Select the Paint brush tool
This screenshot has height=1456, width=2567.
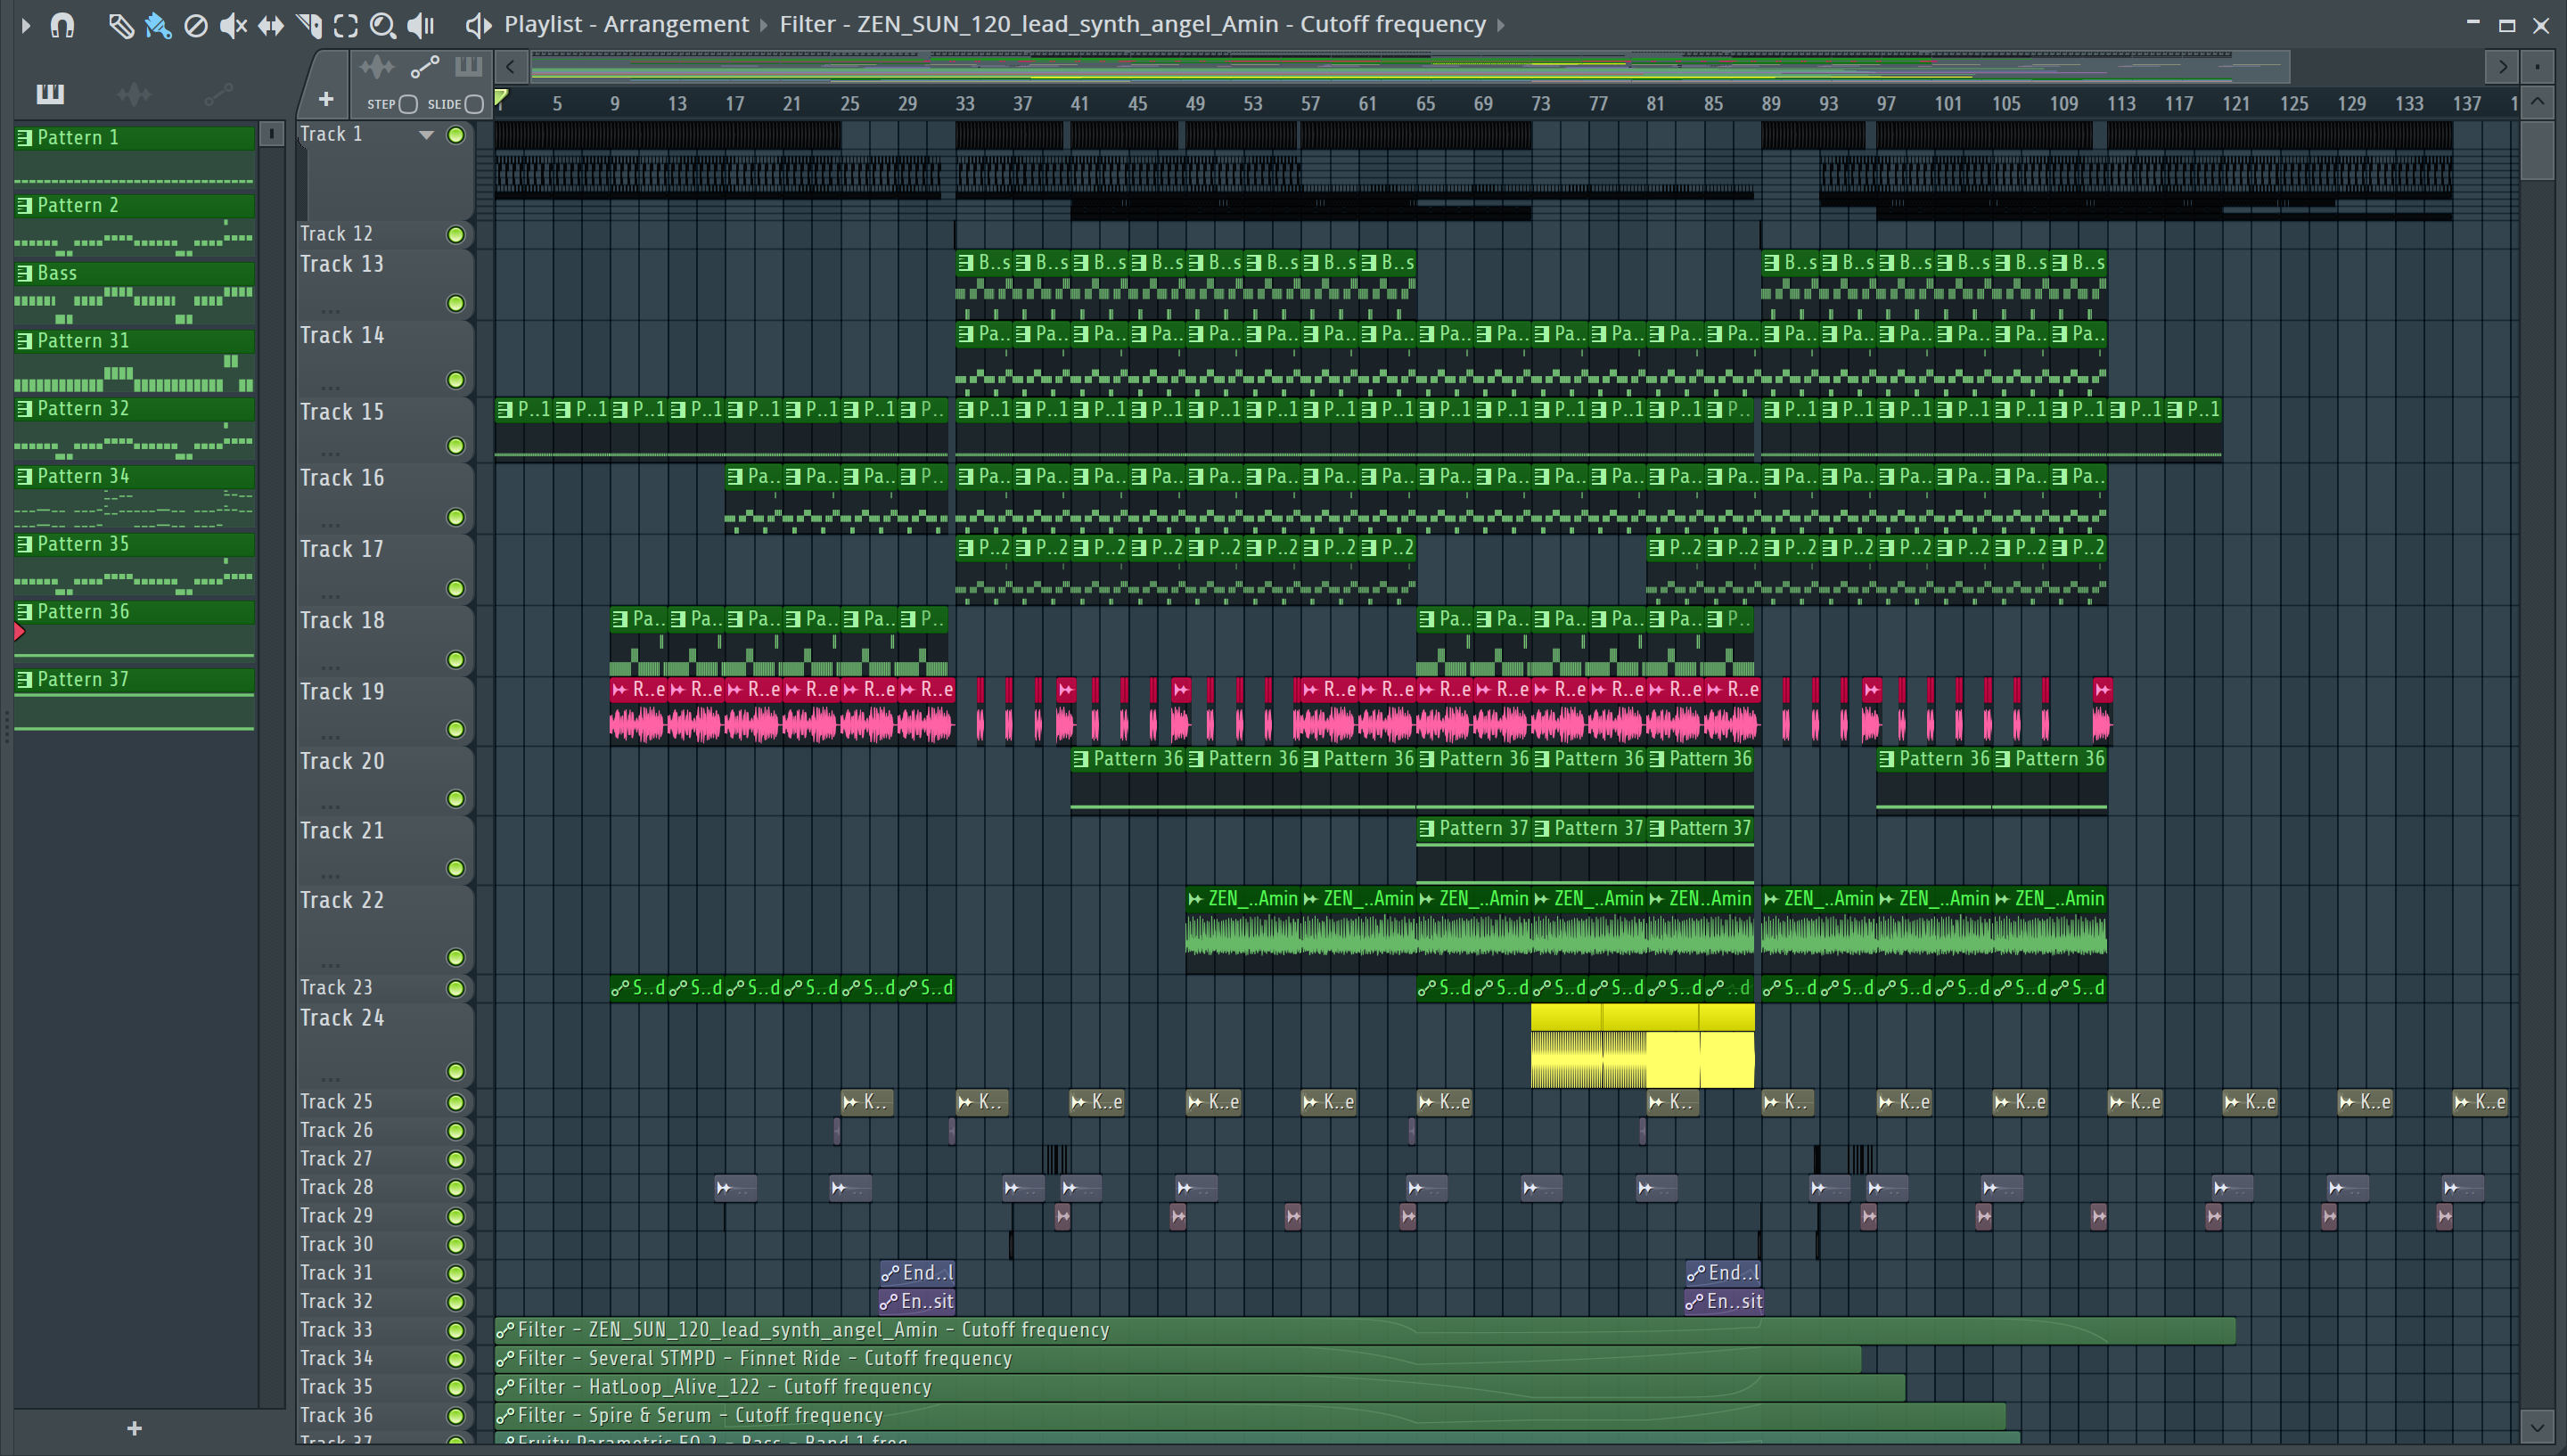click(x=158, y=25)
